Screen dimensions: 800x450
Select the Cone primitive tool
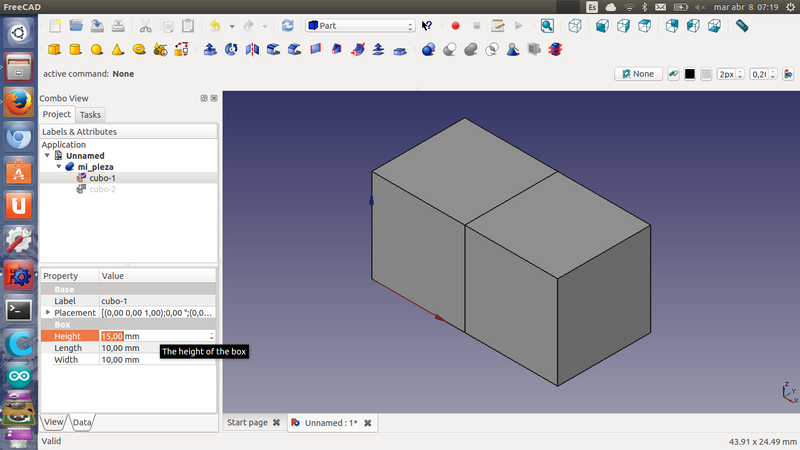[118, 49]
